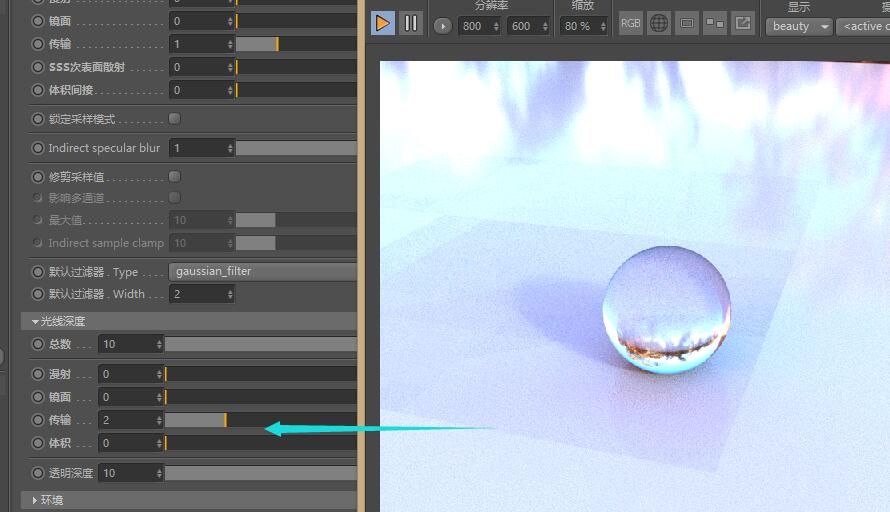This screenshot has width=890, height=512.
Task: Click the single rectangle region icon
Action: click(x=687, y=23)
